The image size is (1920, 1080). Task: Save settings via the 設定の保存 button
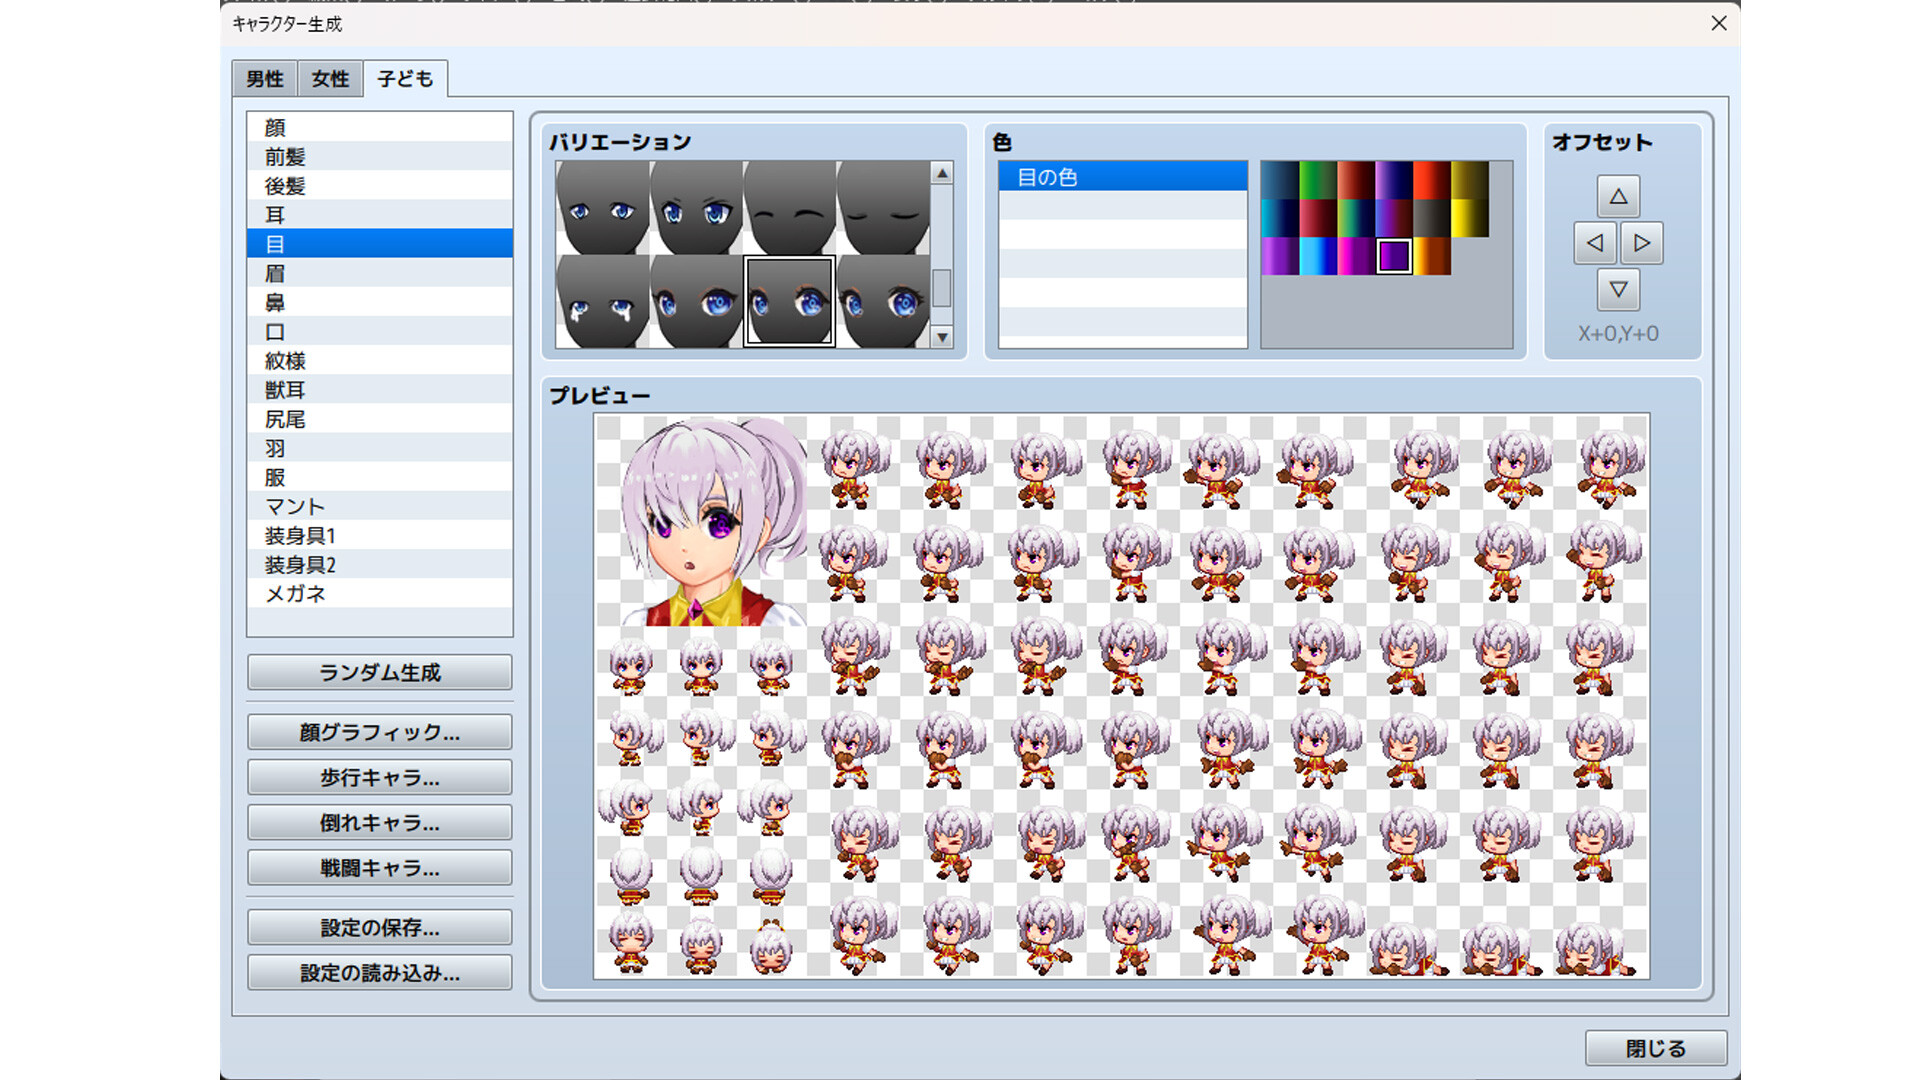click(379, 927)
